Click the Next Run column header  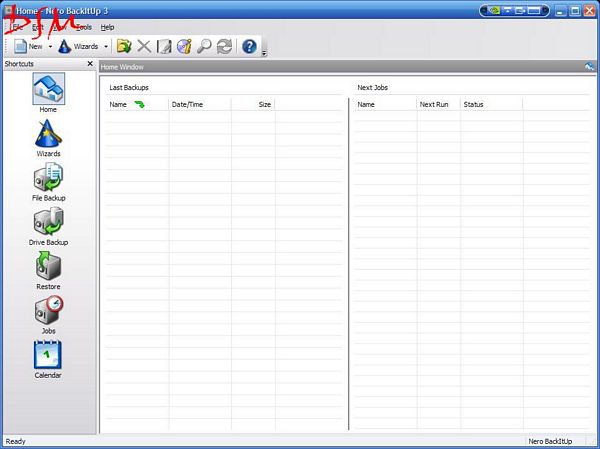pos(433,104)
